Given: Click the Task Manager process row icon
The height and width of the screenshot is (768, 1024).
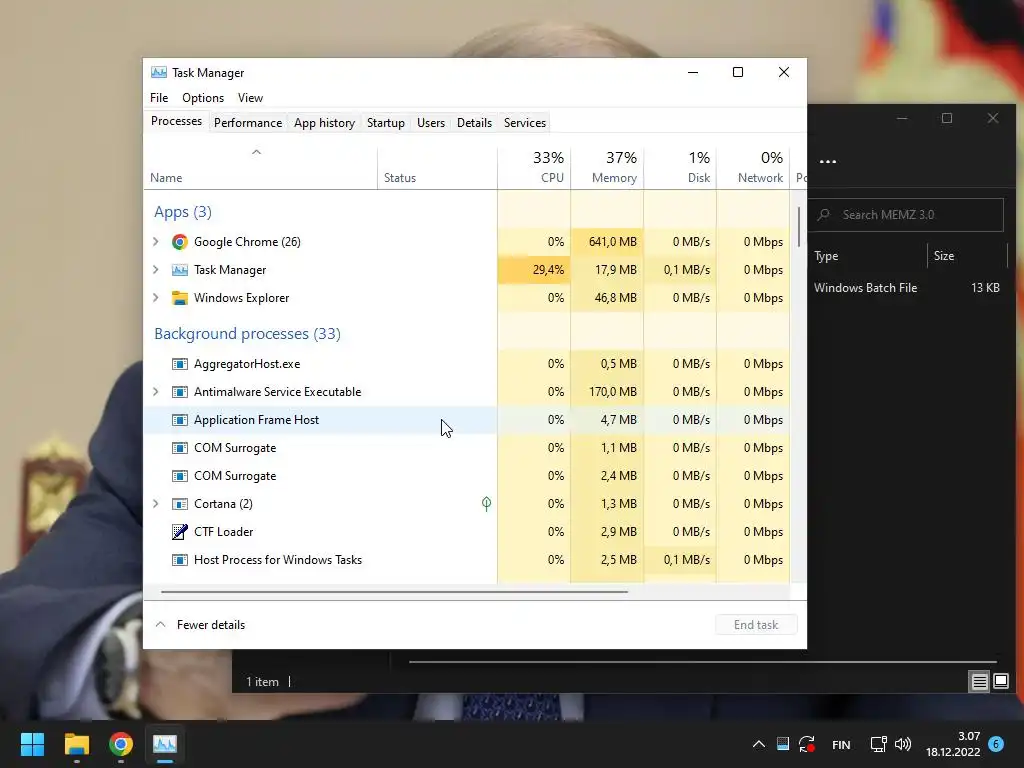Looking at the screenshot, I should point(180,270).
